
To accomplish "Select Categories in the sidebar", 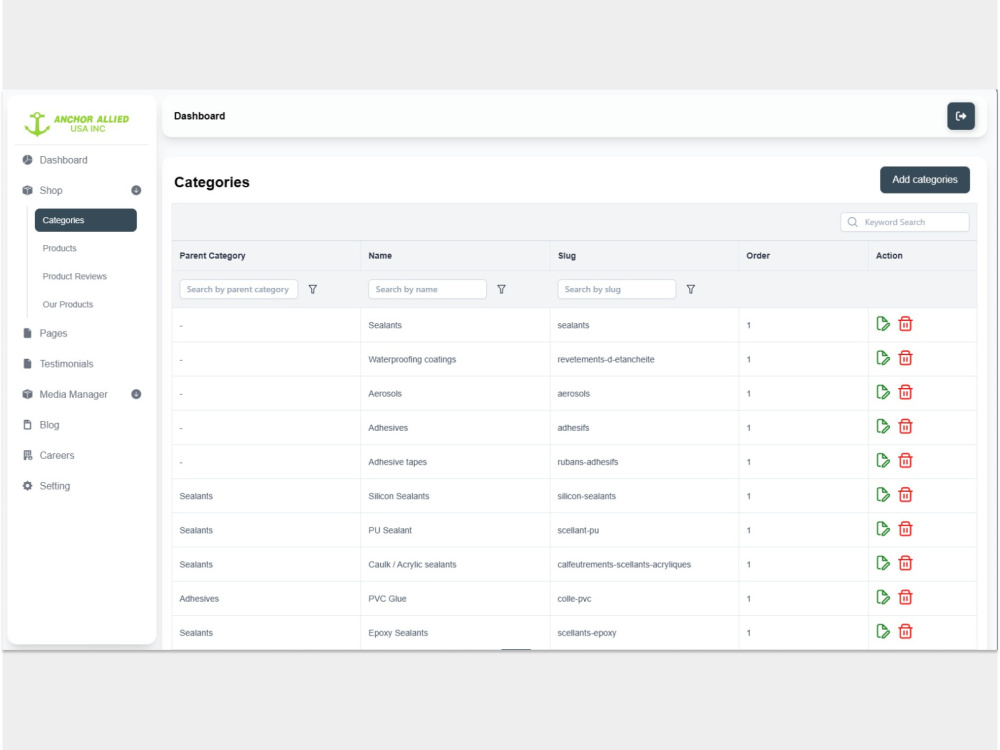I will [85, 220].
